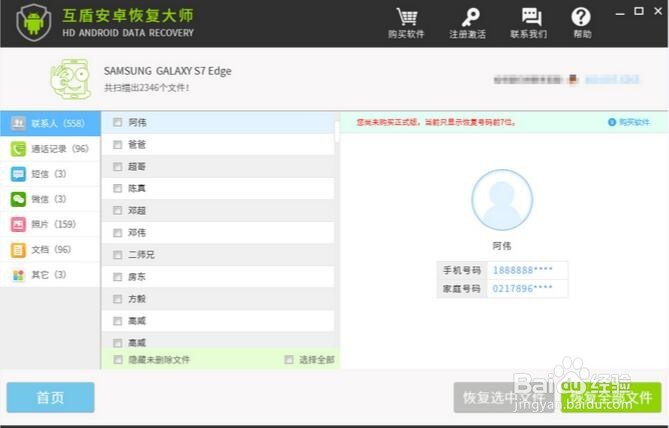Click the green 恢复全部文件 button
Screen dimensions: 669x428
611,398
